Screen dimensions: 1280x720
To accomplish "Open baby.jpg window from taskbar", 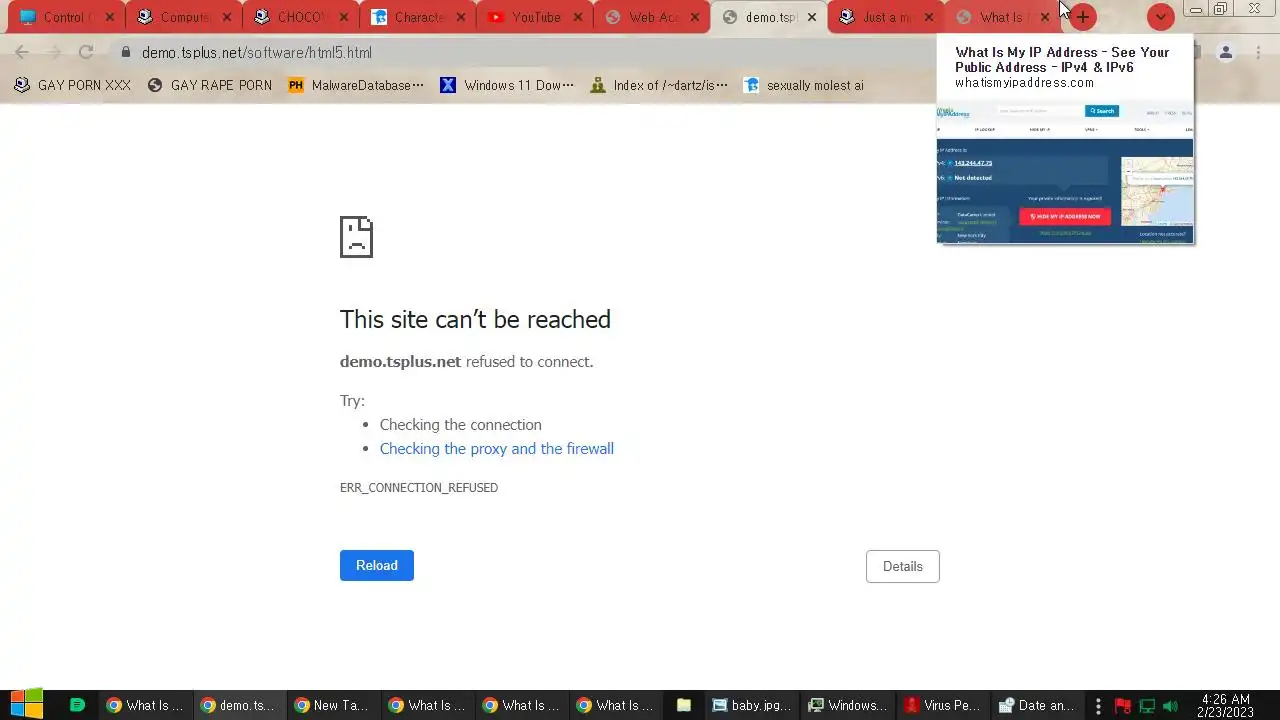I will (751, 705).
